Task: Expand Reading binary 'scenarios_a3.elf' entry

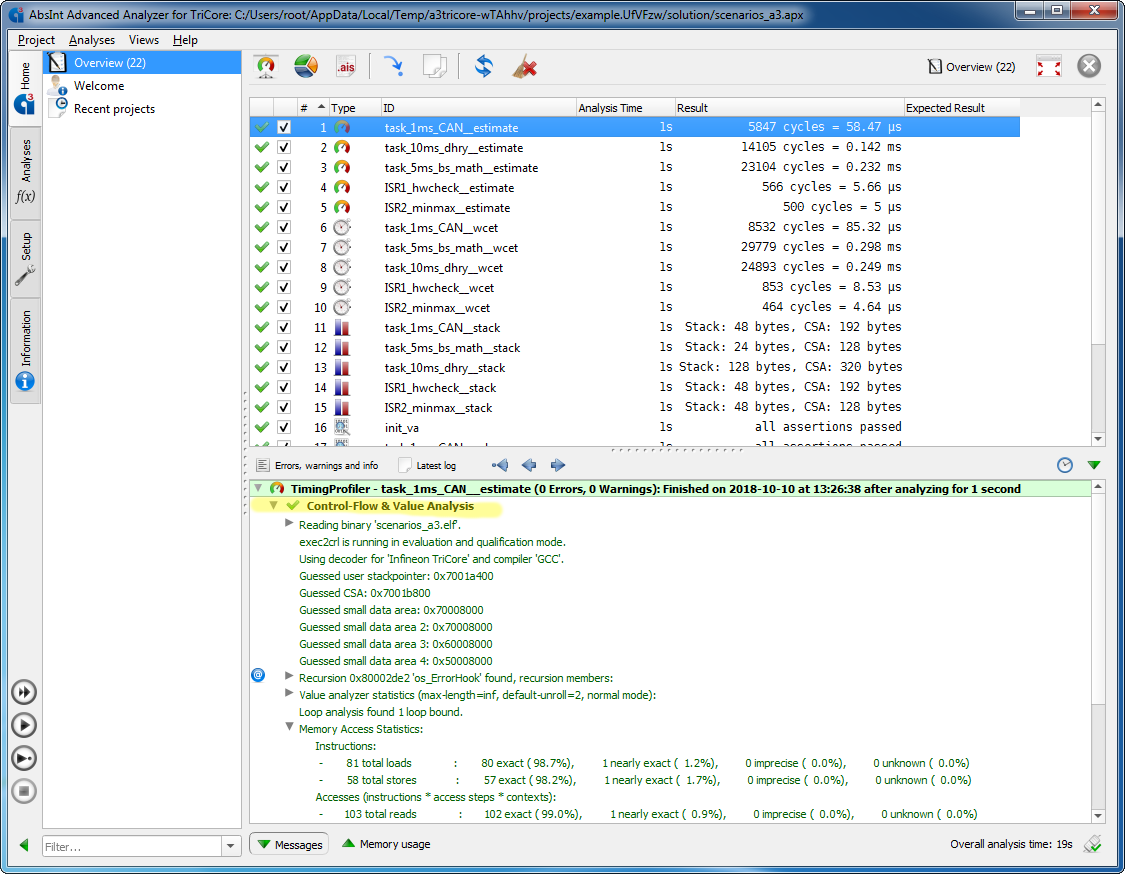Action: [289, 523]
